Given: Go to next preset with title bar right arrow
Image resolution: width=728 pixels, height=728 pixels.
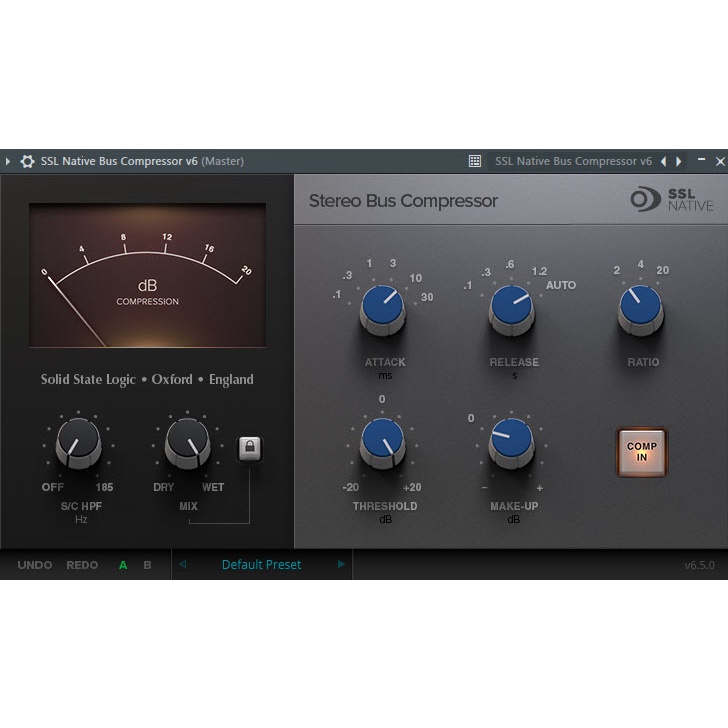Looking at the screenshot, I should (679, 161).
